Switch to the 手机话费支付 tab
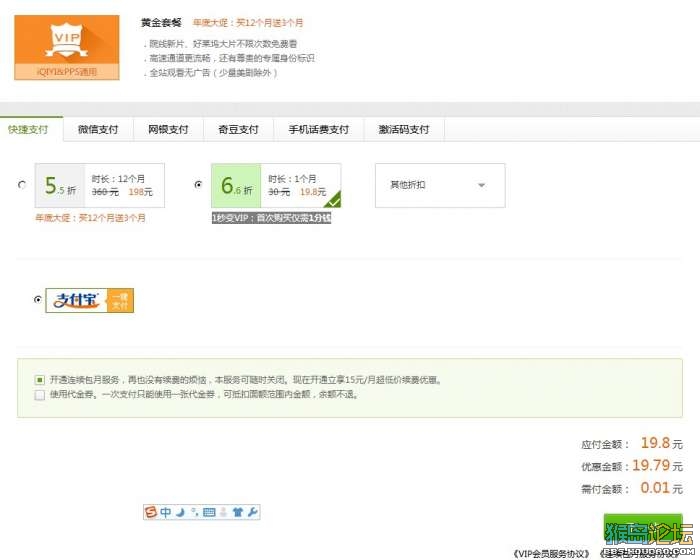The height and width of the screenshot is (560, 700). [319, 130]
